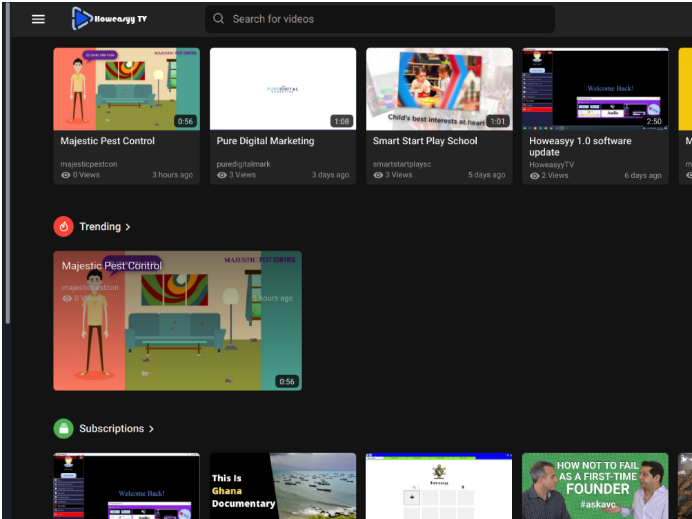Screen dimensions: 692x519
Task: Open Smart Start Play School thumbnail
Action: 439,89
